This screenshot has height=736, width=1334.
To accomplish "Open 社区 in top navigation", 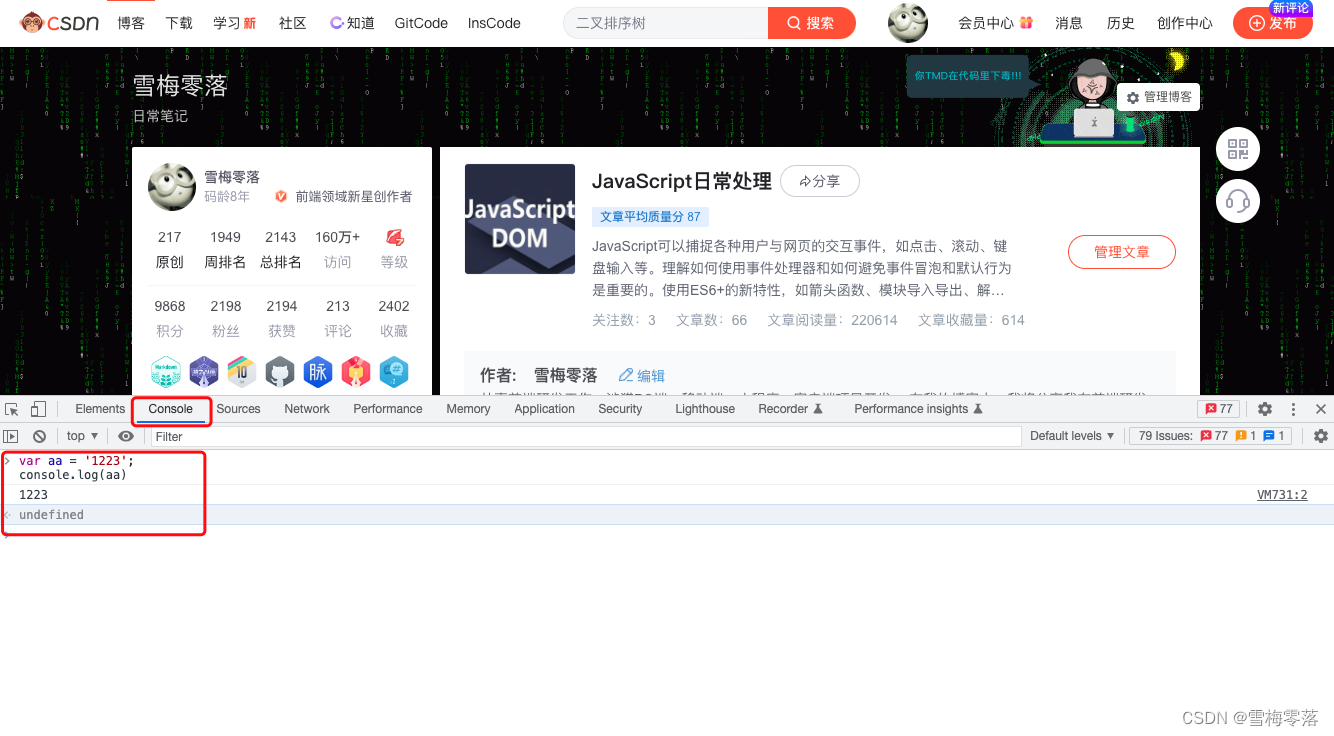I will (293, 23).
